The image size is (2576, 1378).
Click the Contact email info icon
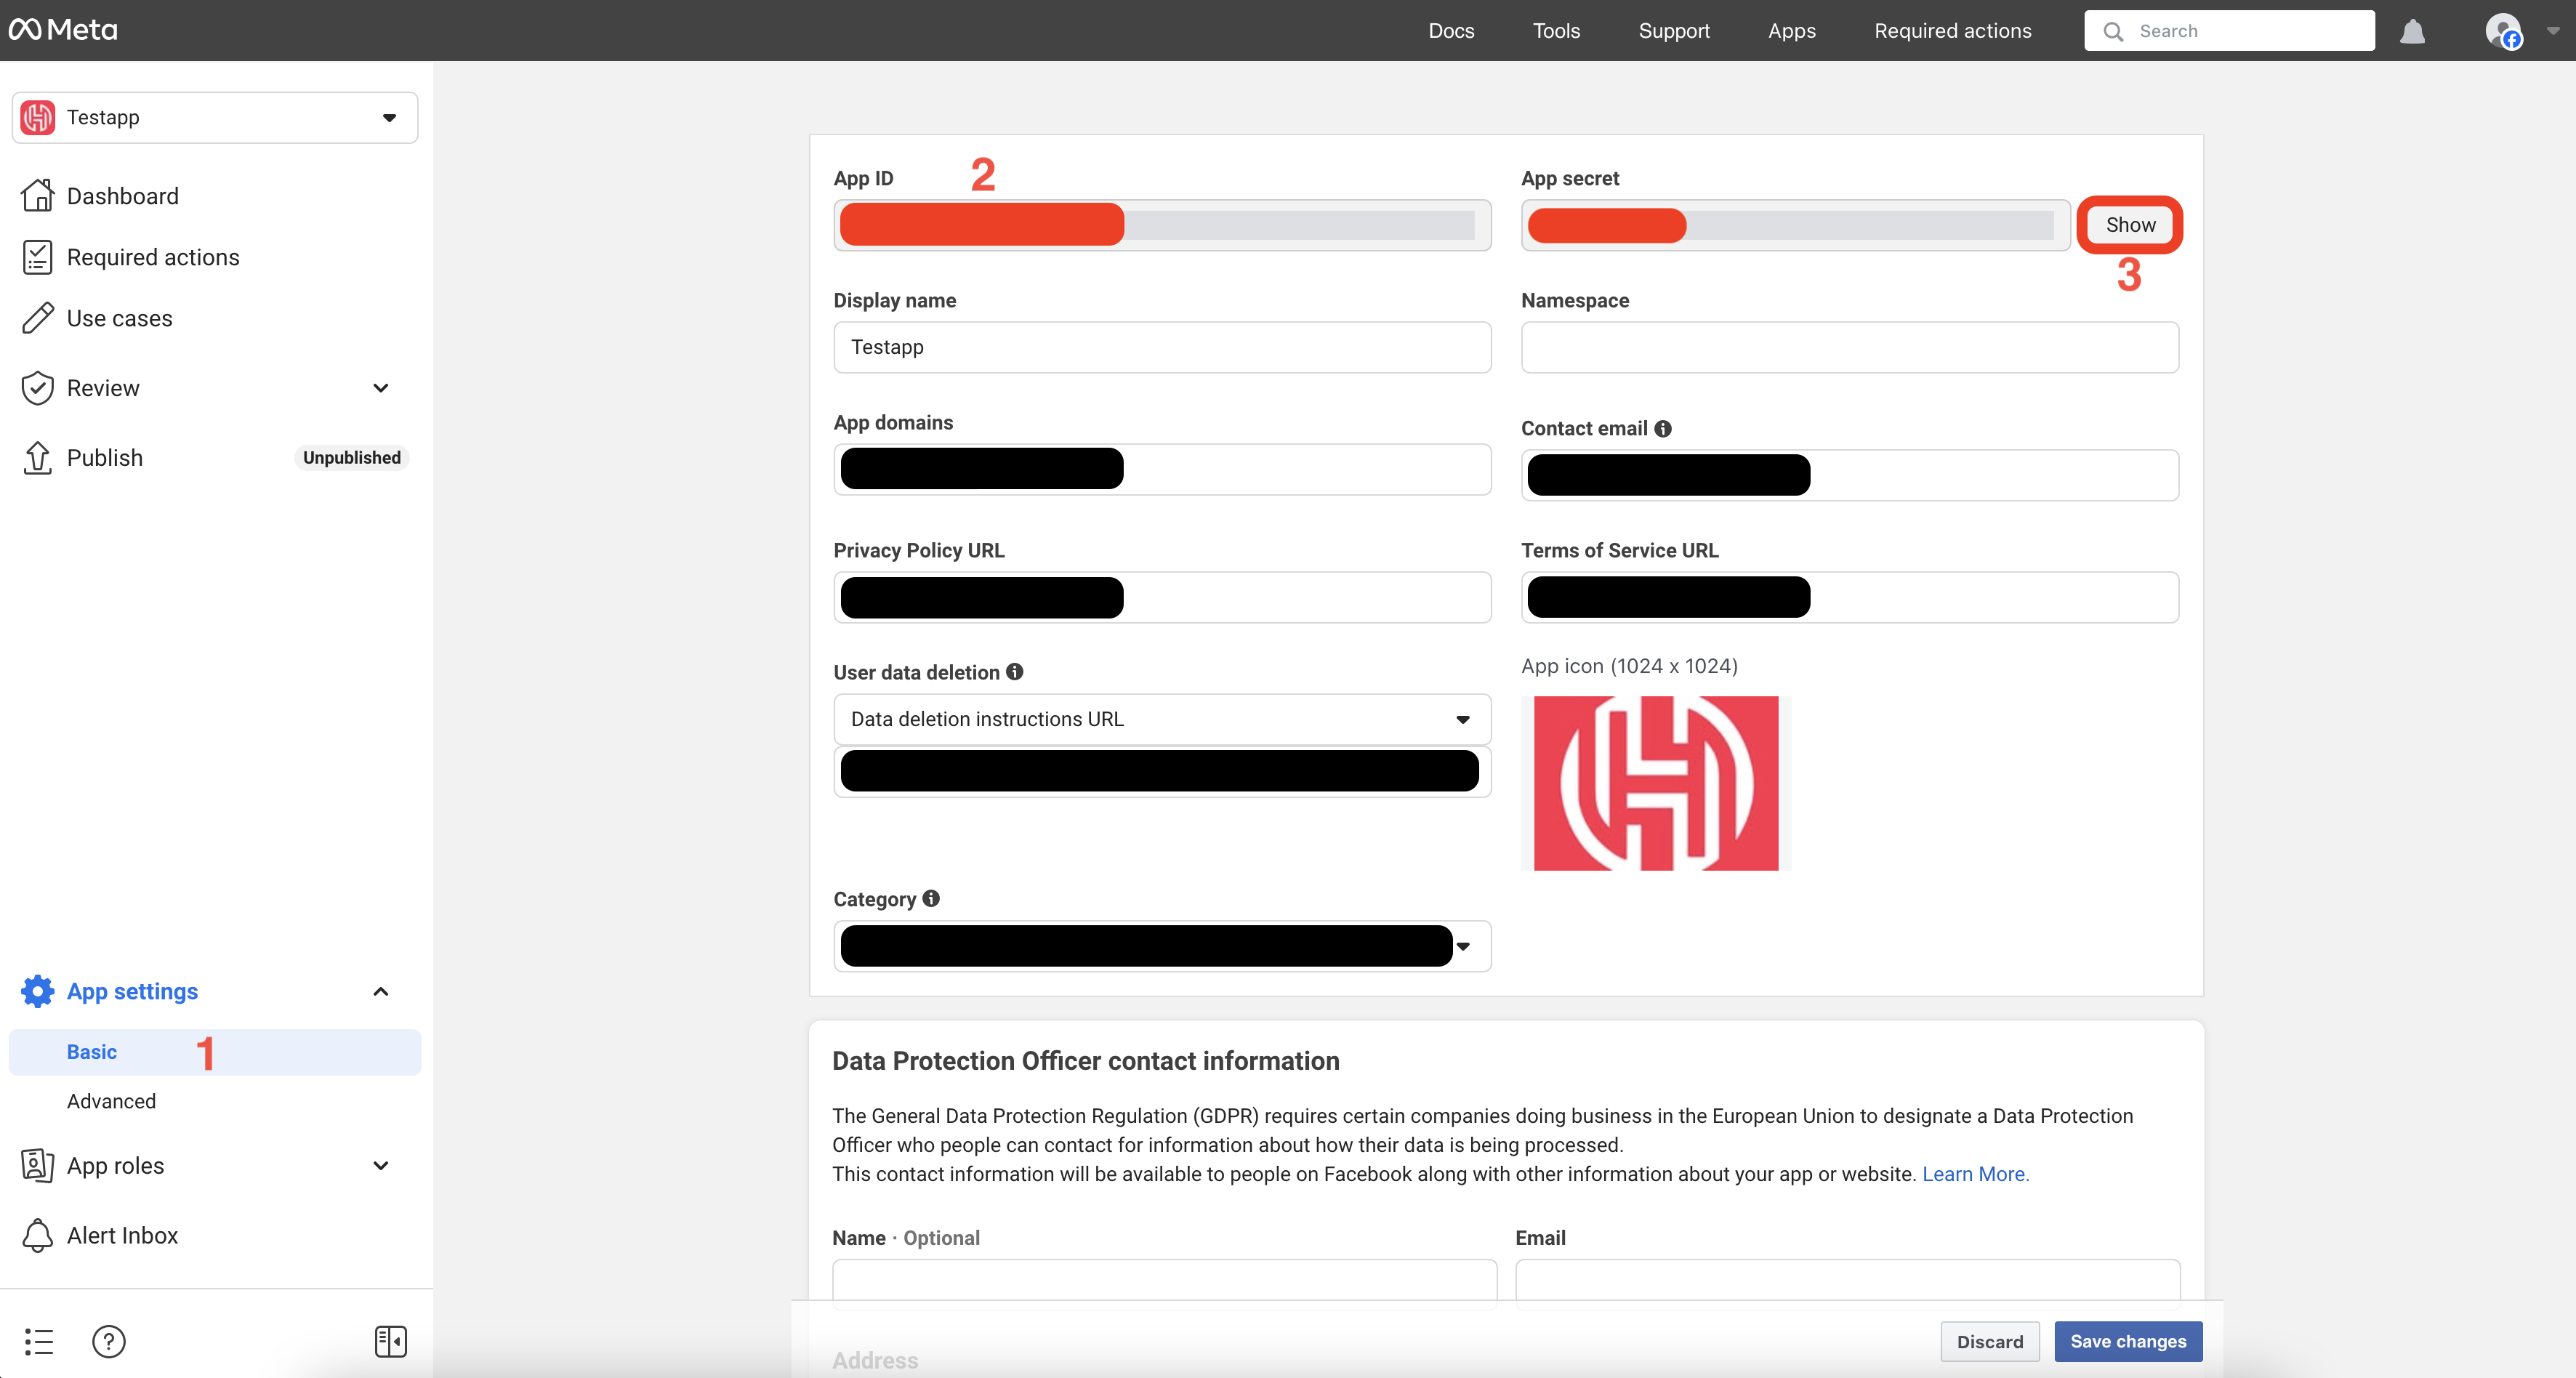tap(1663, 428)
